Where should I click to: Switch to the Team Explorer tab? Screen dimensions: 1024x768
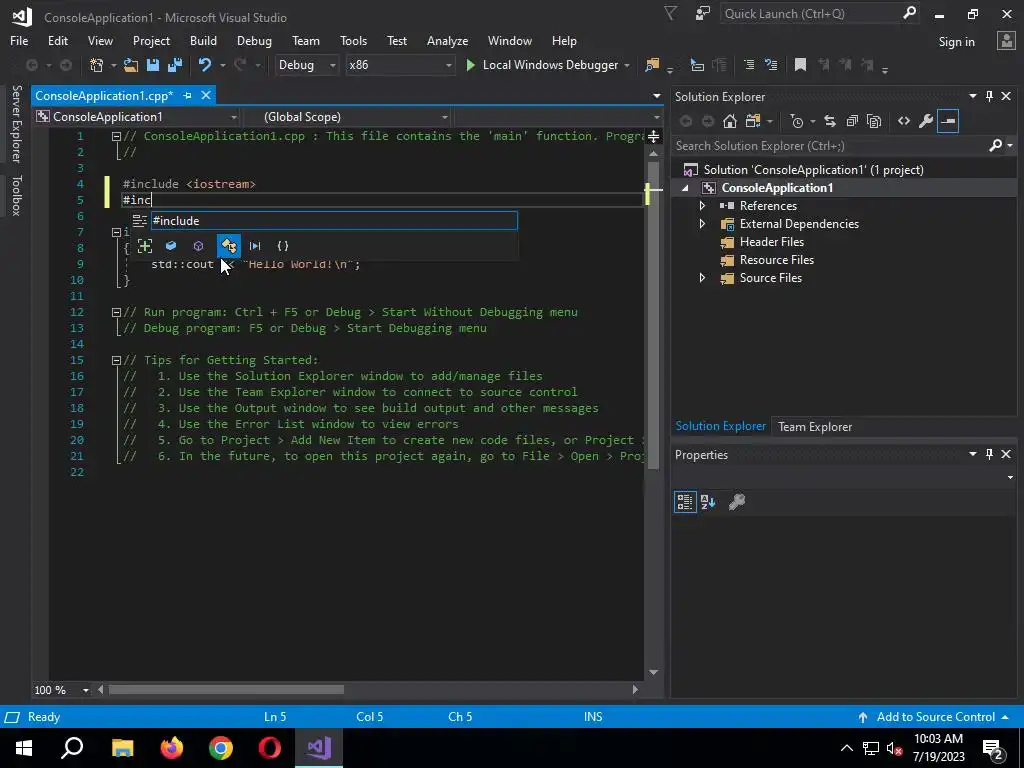[814, 426]
